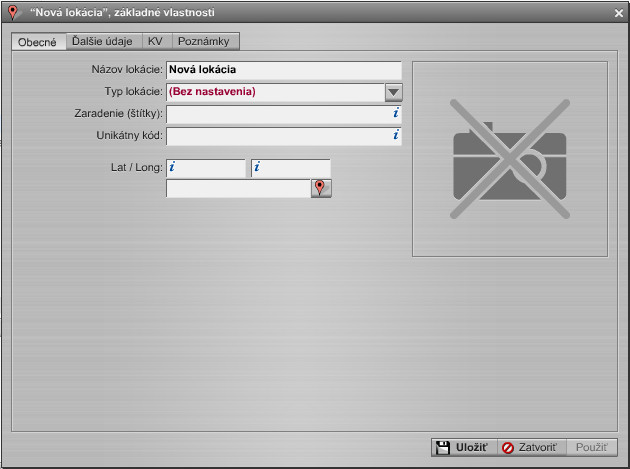
Task: Click info icon in Unikátny kód field
Action: pos(395,135)
